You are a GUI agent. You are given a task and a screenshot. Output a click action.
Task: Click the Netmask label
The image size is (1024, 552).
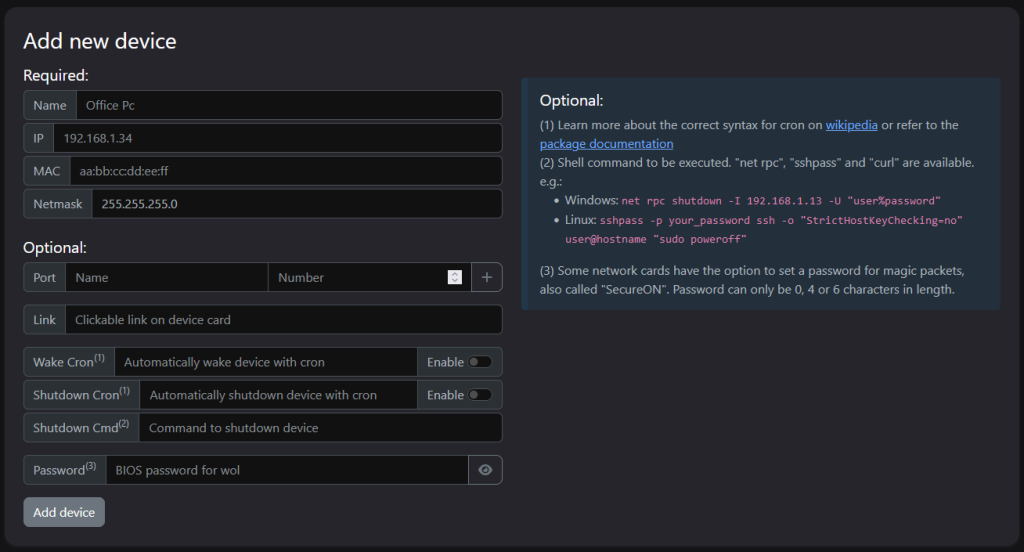(x=57, y=203)
